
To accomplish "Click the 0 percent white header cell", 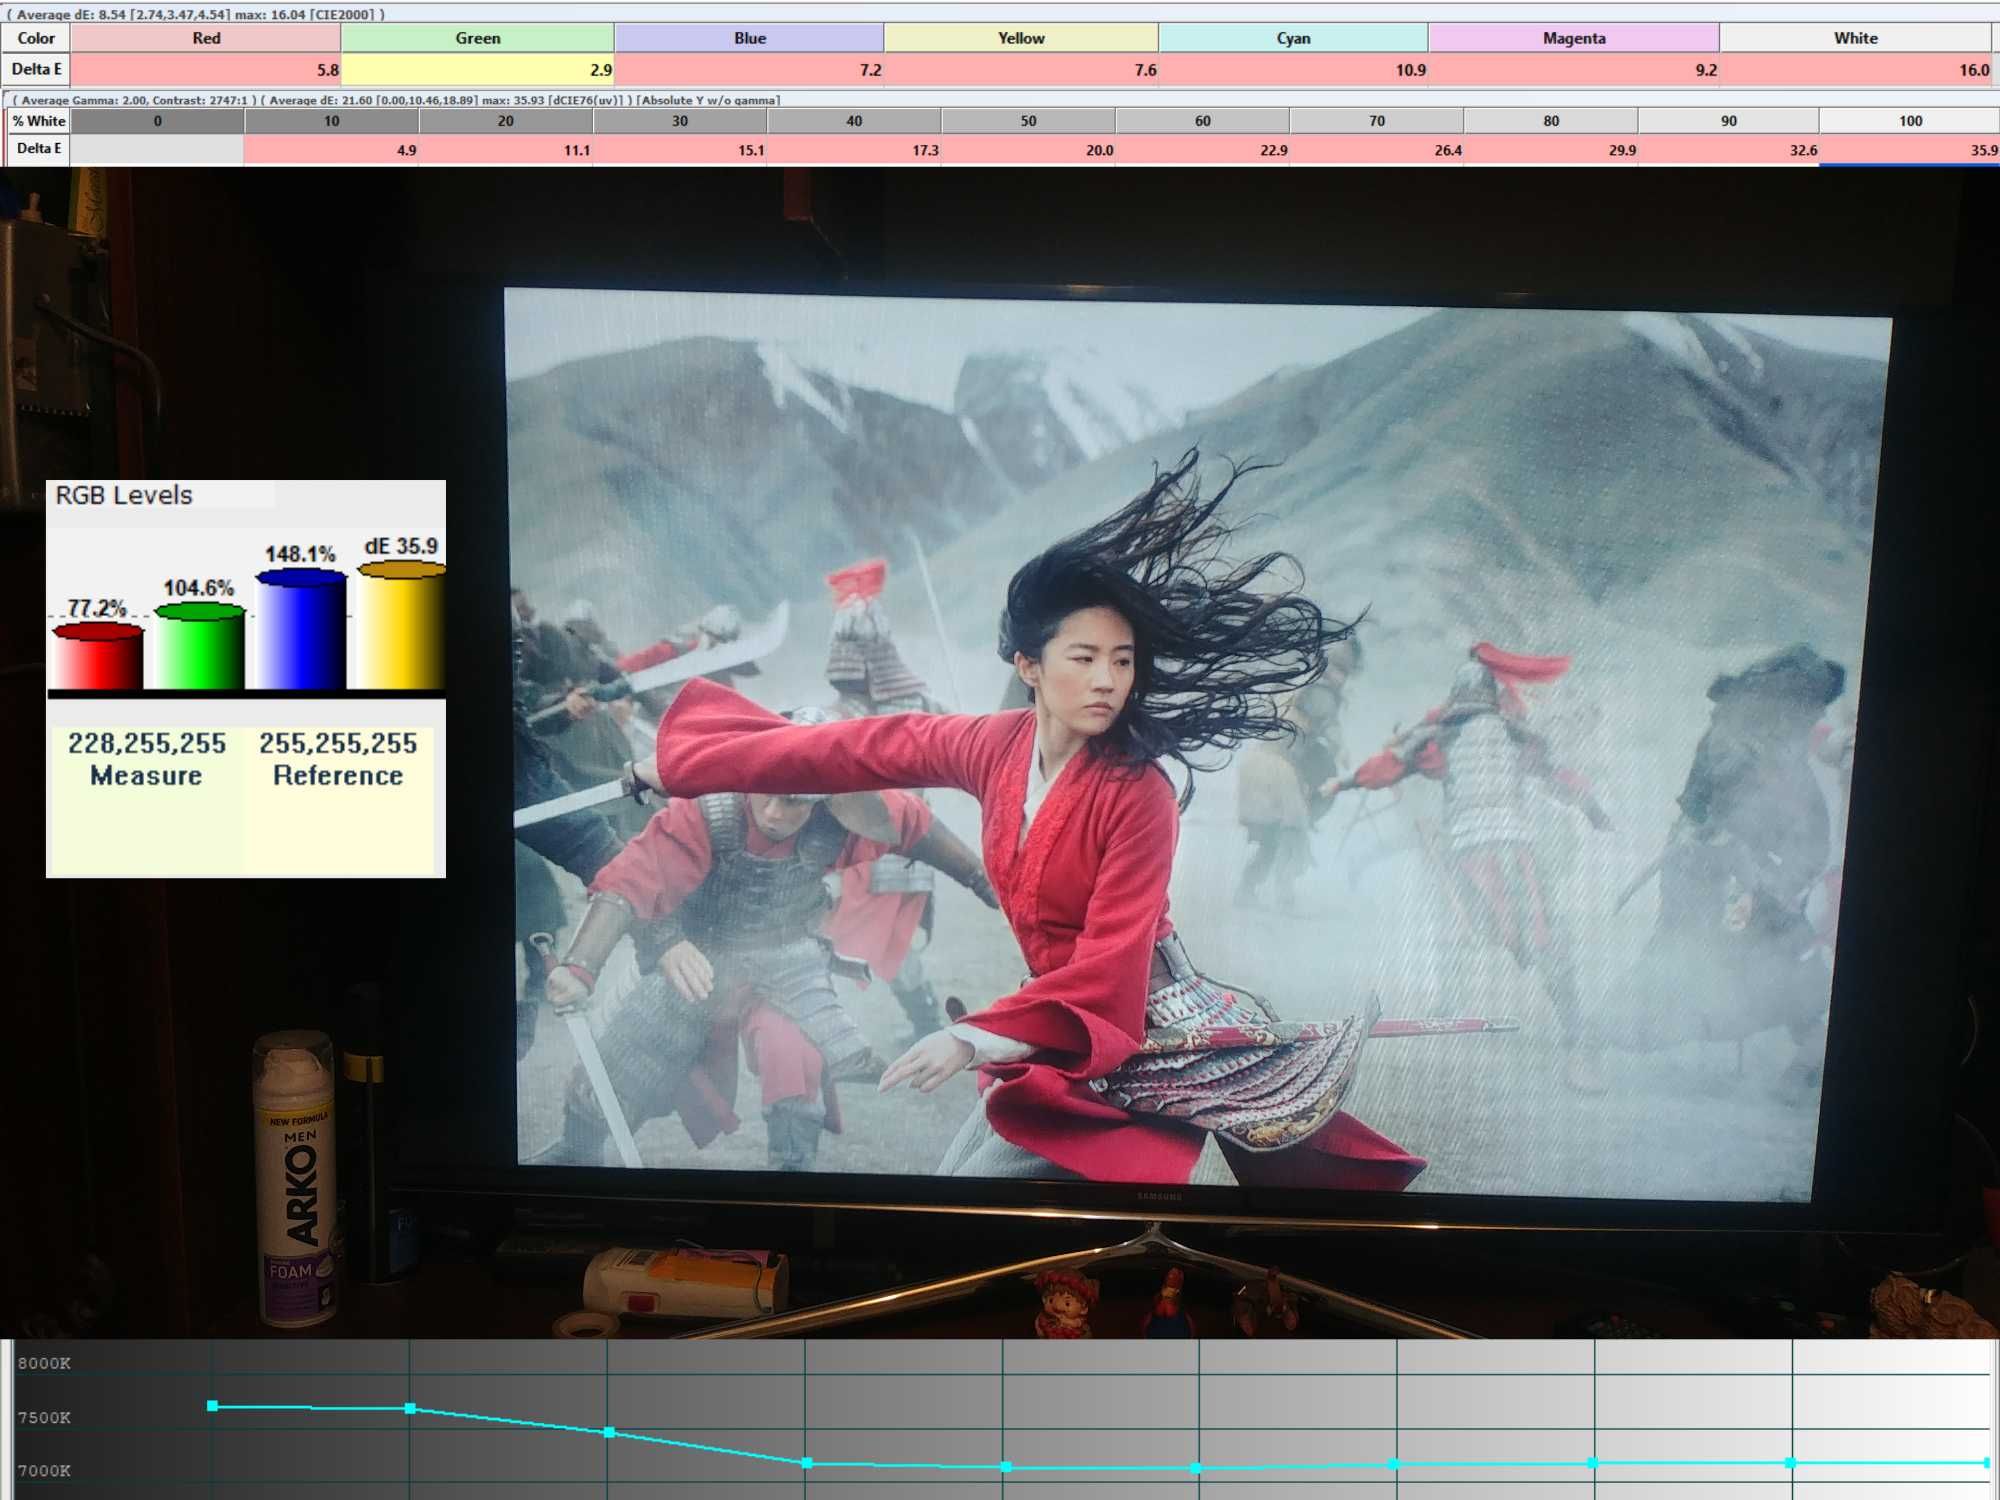I will [x=157, y=121].
